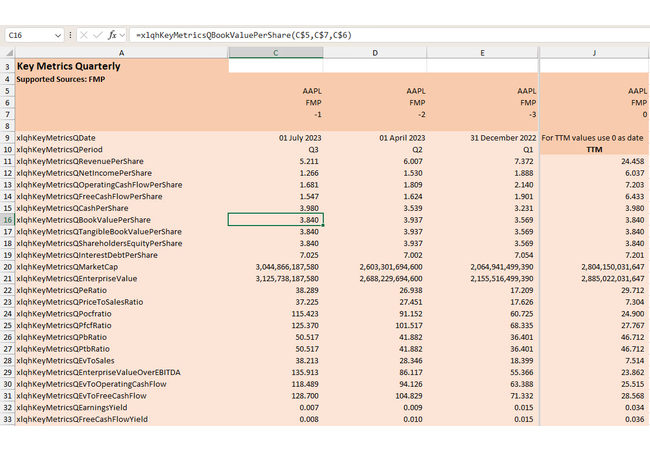Select market cap value 2,064,941,499,390
650x450 pixels.
pos(483,267)
